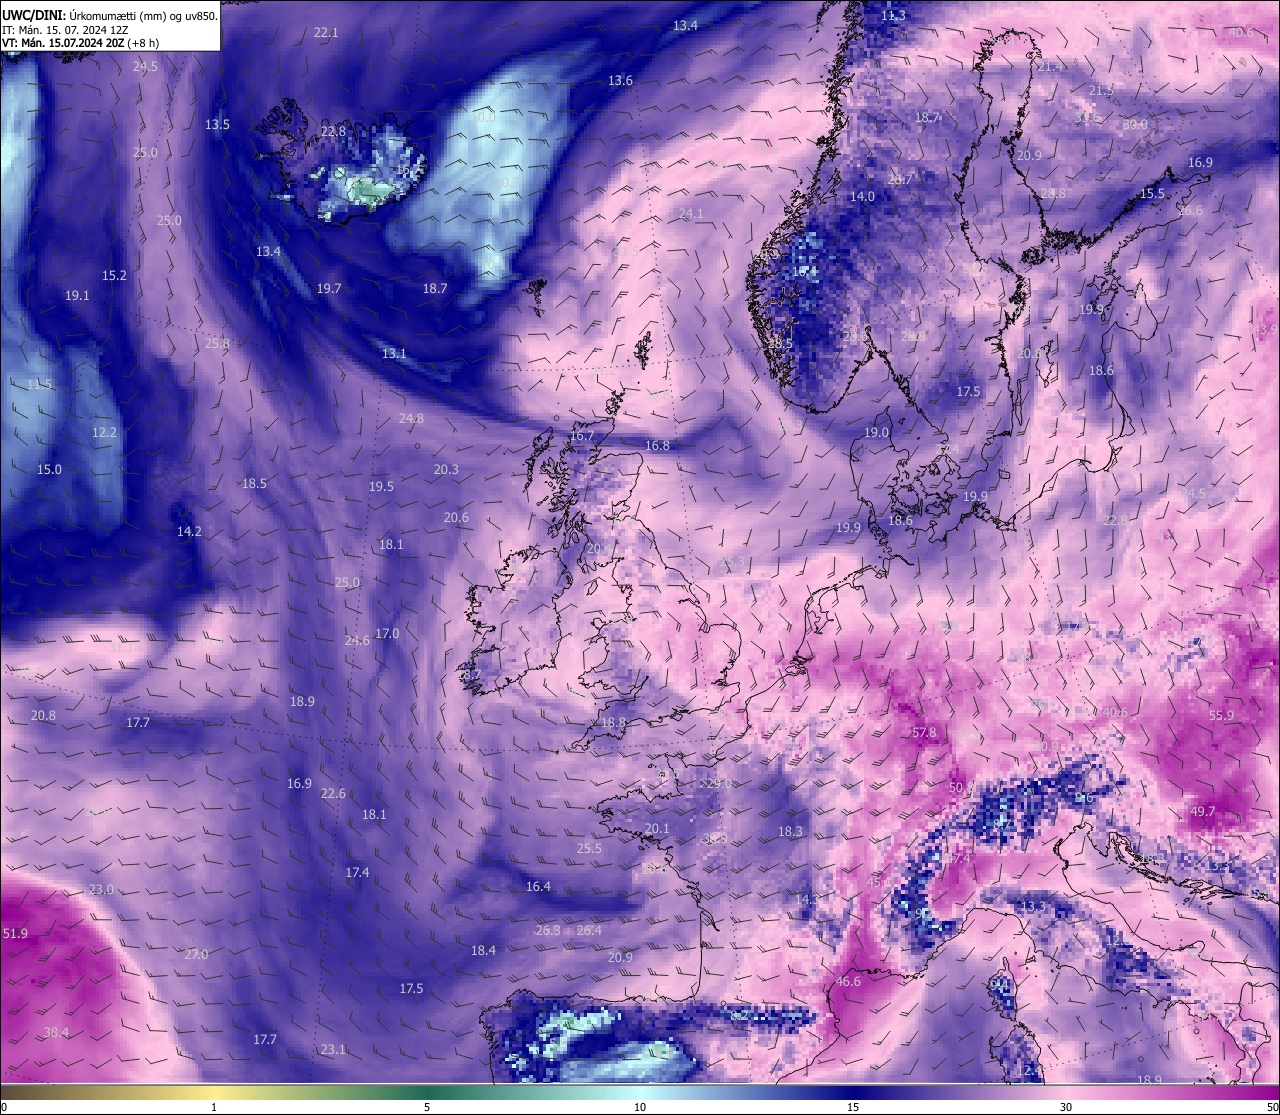Click the colour scale tick label 30
The image size is (1280, 1115).
1066,1107
